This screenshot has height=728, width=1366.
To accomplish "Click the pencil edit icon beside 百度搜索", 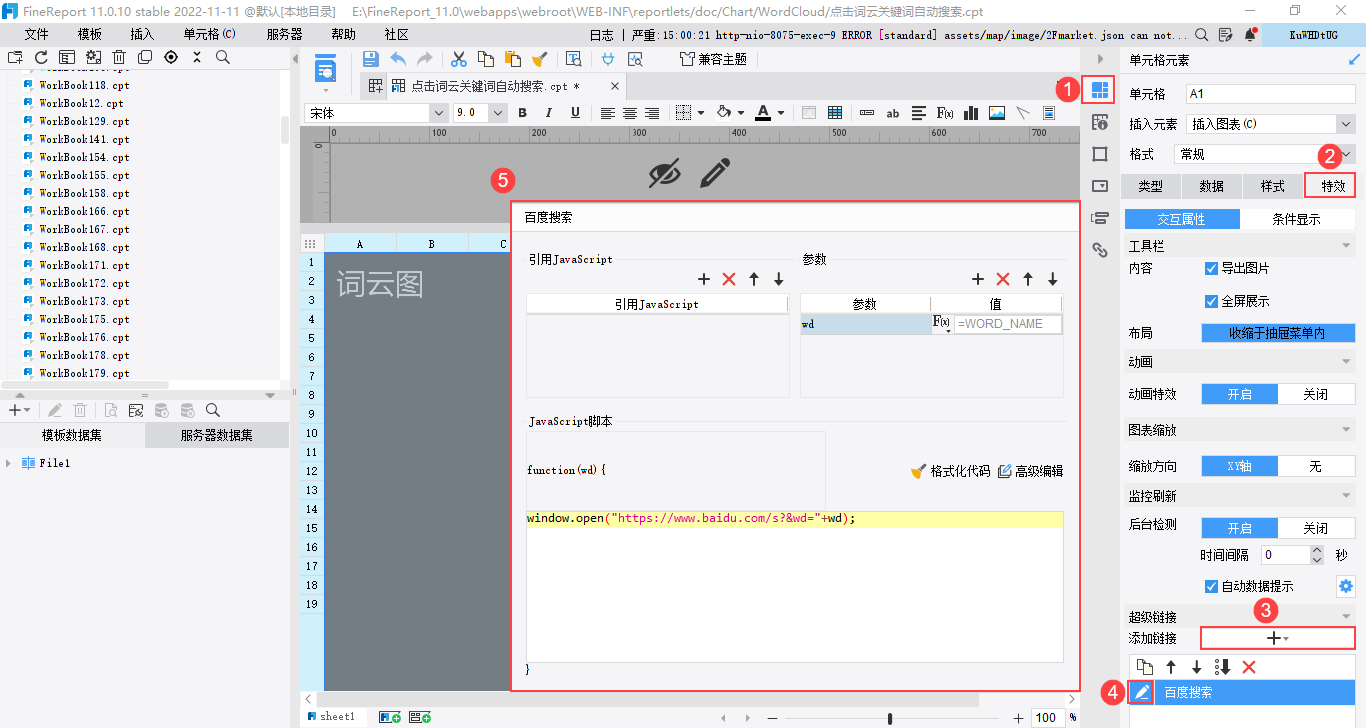I will point(1142,692).
